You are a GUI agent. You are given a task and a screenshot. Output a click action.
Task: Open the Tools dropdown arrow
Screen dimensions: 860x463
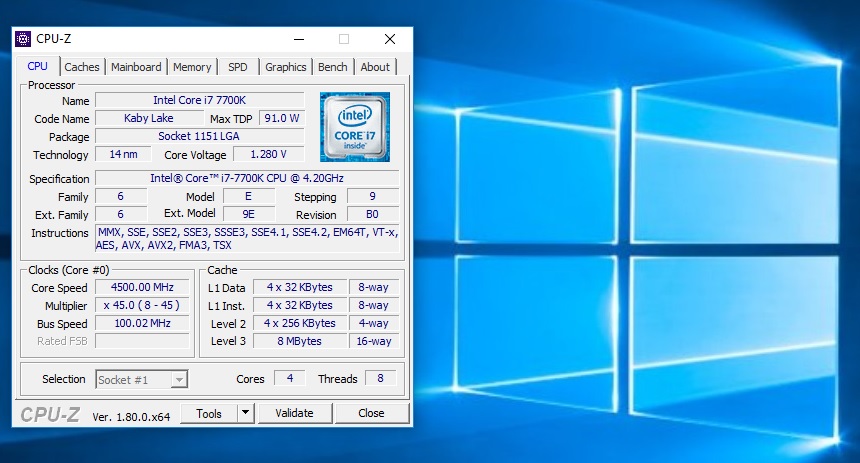(x=245, y=413)
